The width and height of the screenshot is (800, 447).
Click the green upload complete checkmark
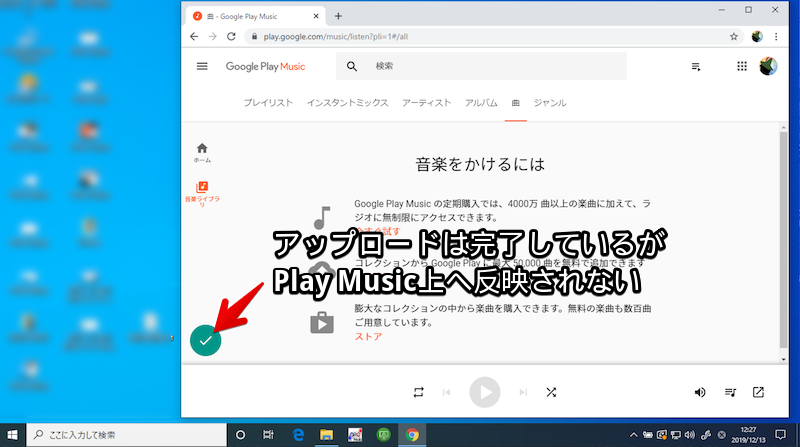coord(205,340)
